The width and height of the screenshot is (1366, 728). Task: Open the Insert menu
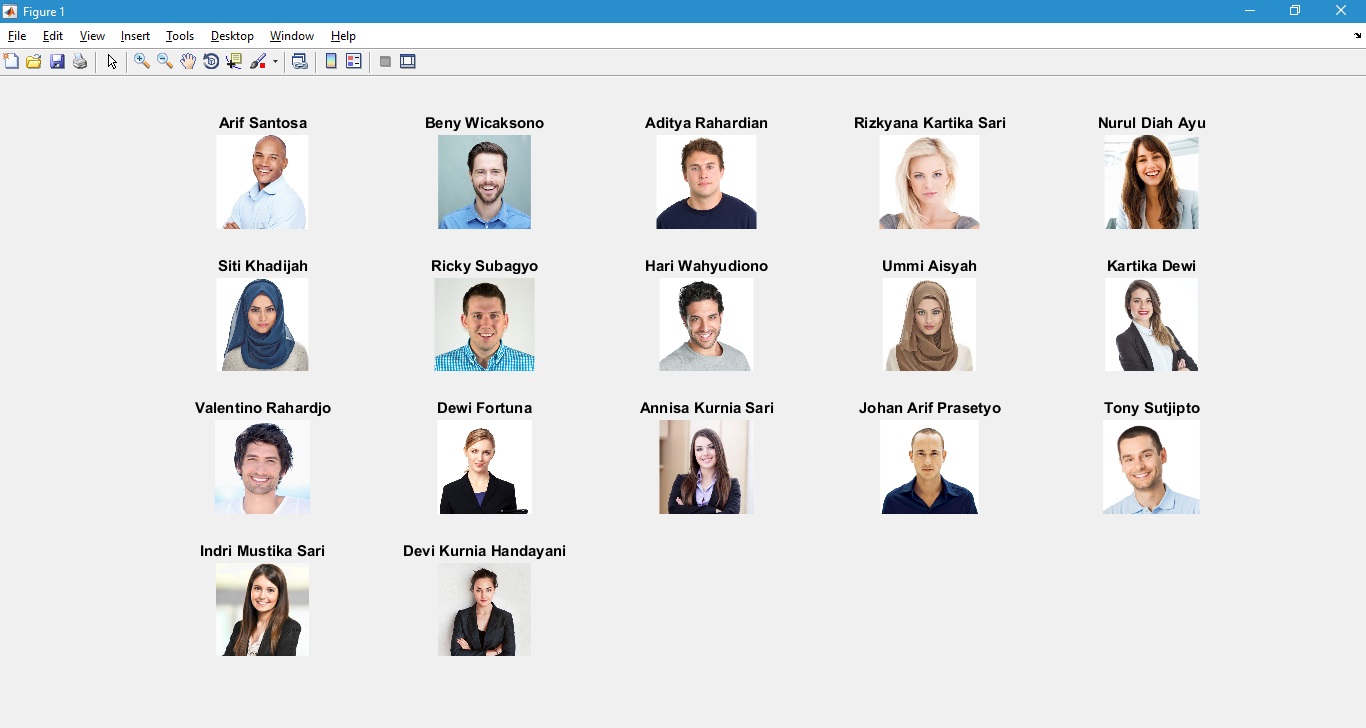135,36
